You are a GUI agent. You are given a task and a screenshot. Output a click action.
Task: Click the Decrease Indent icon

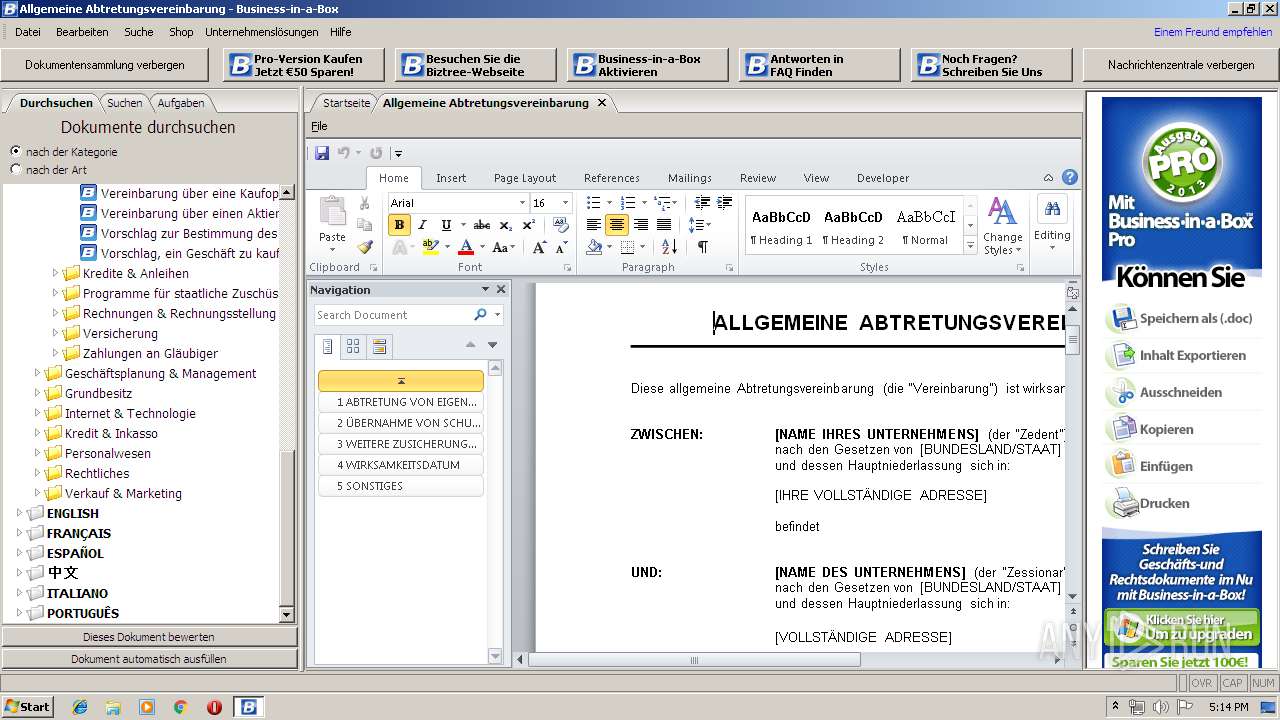[x=702, y=203]
